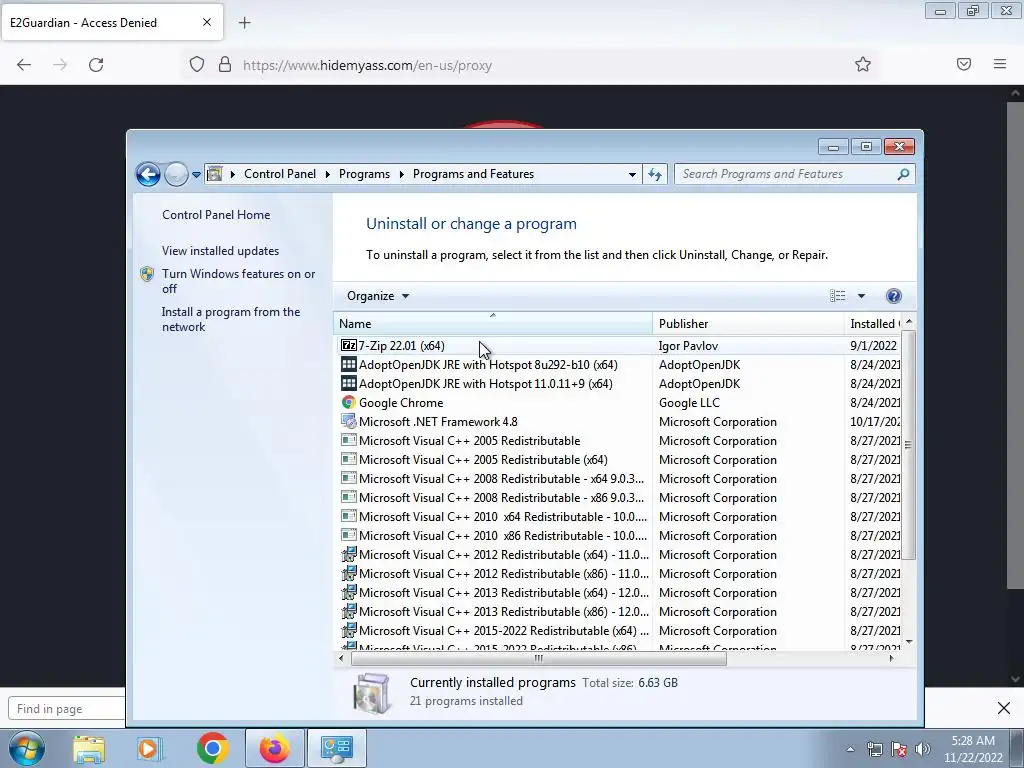Image resolution: width=1024 pixels, height=768 pixels.
Task: Click the Igor Pavlov publisher cell
Action: tap(688, 345)
